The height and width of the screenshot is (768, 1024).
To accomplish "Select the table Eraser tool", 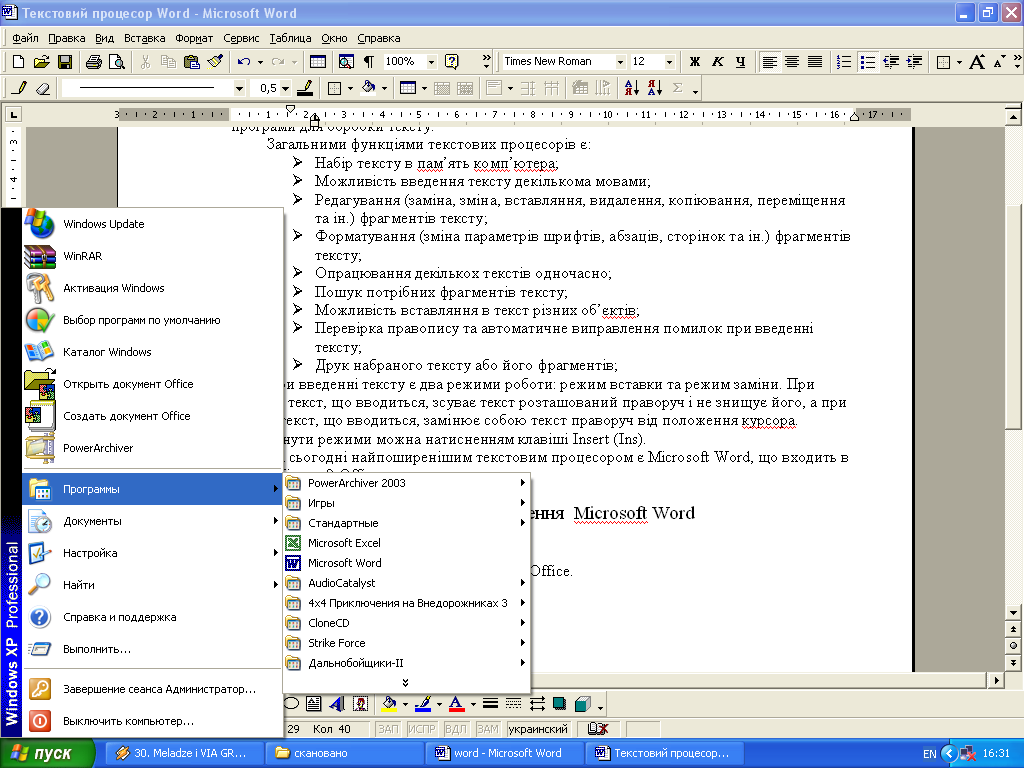I will (43, 88).
